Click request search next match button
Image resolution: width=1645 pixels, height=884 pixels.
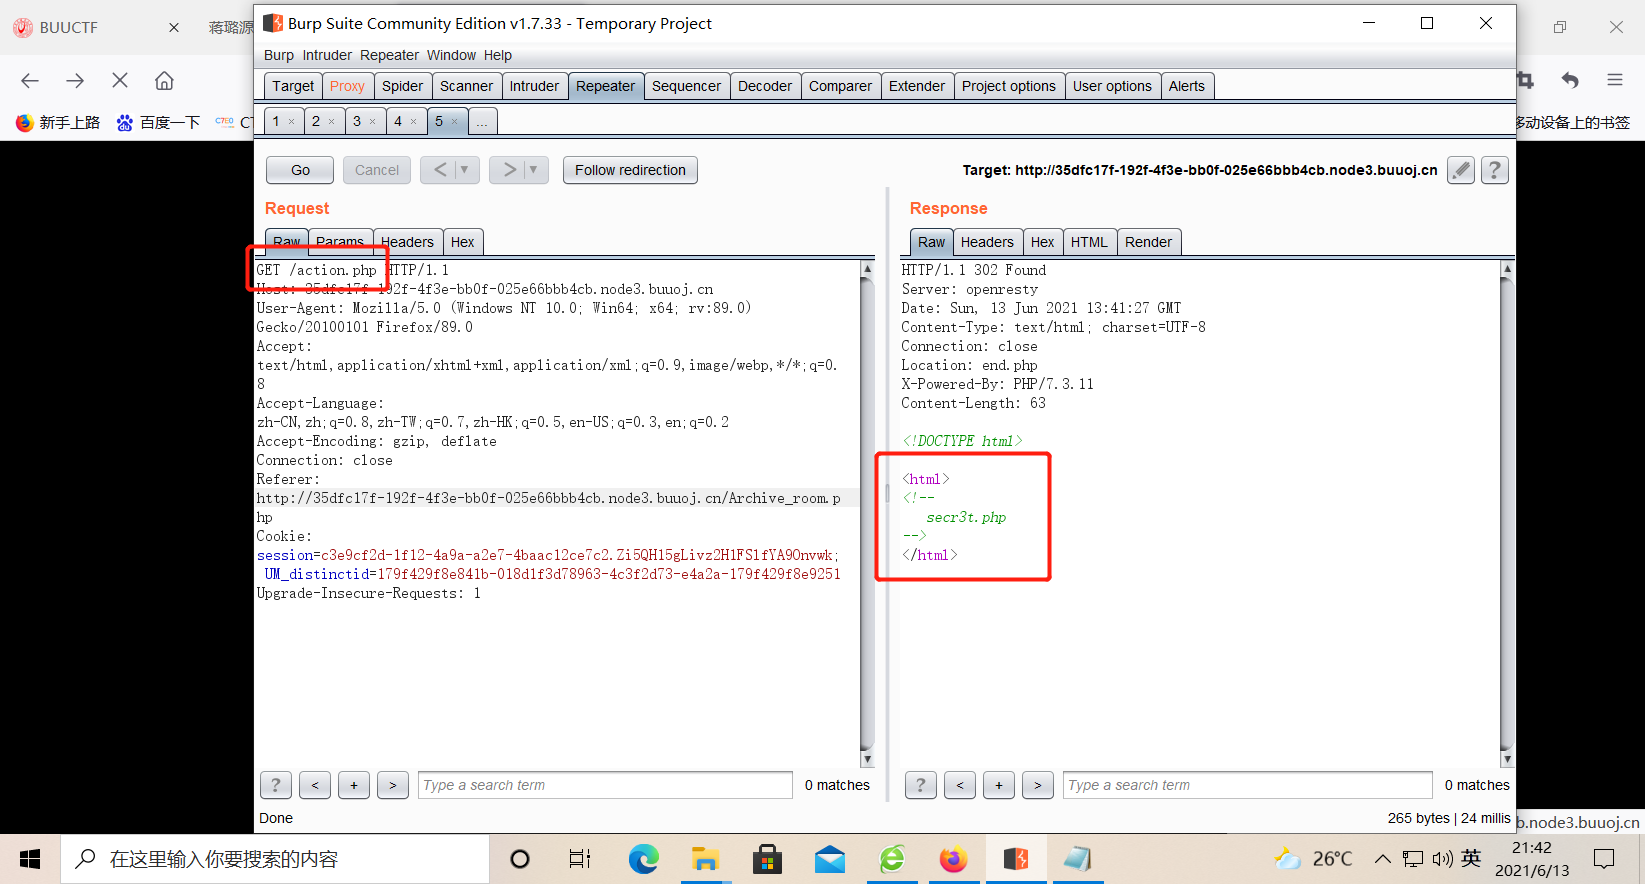pyautogui.click(x=393, y=785)
